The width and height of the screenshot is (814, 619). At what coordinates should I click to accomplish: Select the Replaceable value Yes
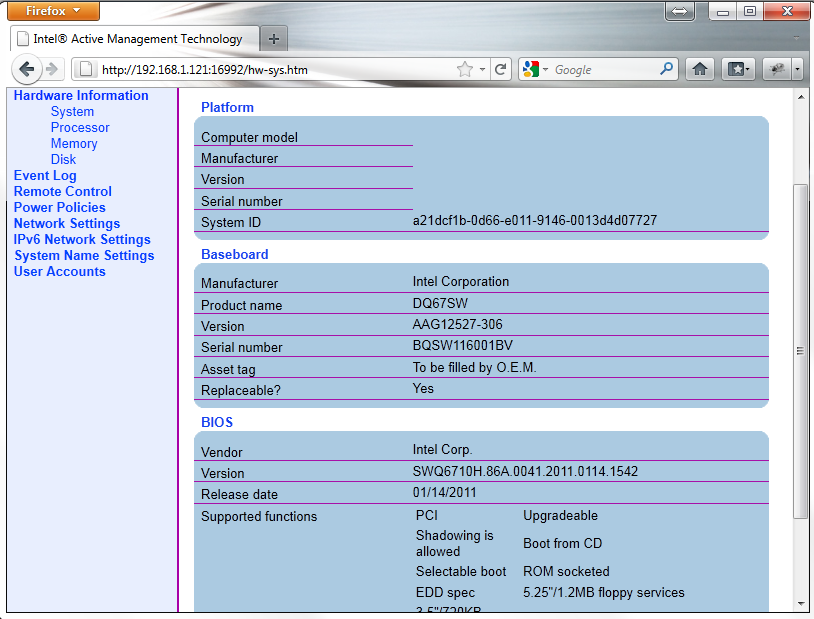click(423, 388)
